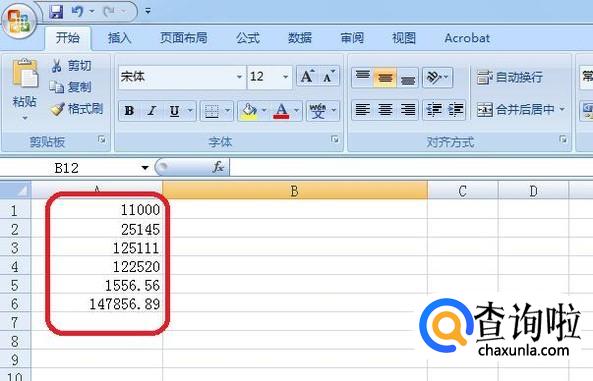This screenshot has height=381, width=593.
Task: Open the font size dropdown
Action: point(286,77)
